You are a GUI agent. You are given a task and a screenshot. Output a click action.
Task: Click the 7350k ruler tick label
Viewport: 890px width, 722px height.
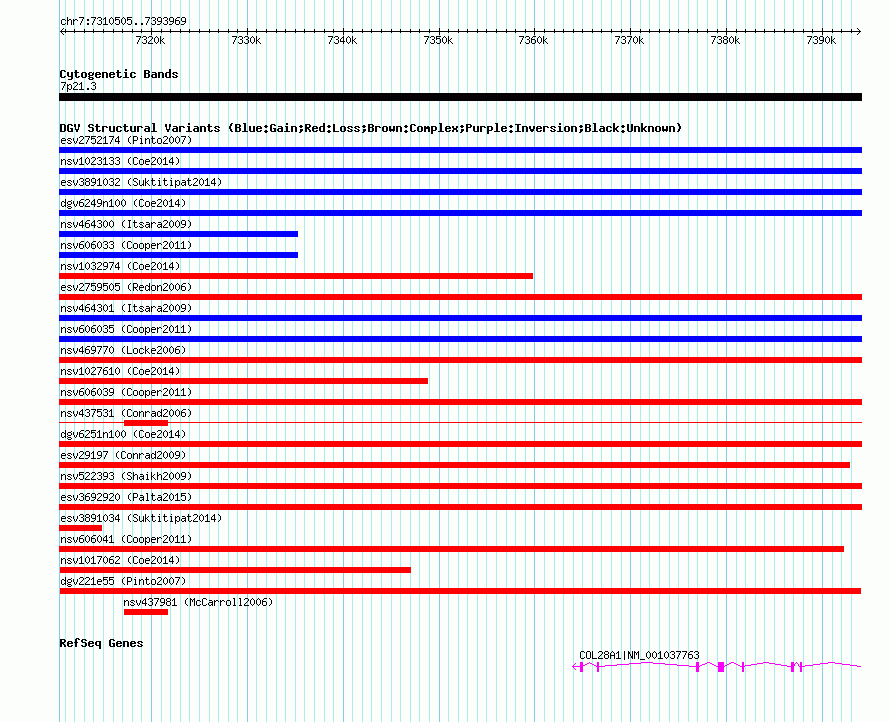[x=438, y=40]
